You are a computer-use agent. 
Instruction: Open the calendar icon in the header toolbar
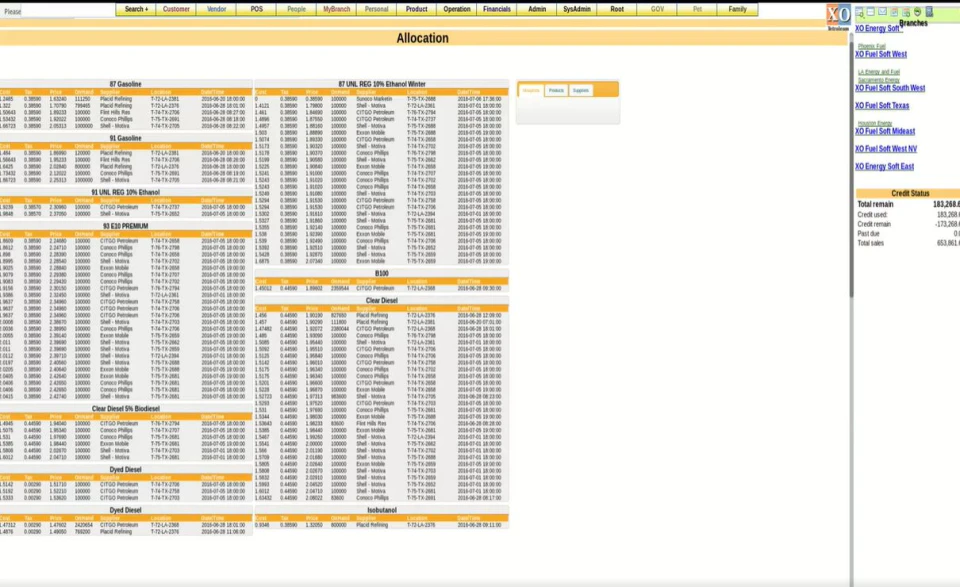click(x=894, y=12)
